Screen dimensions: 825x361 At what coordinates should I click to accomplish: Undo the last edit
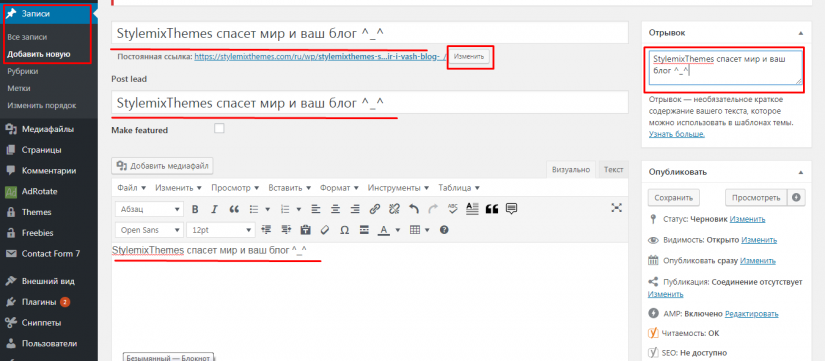coord(414,209)
